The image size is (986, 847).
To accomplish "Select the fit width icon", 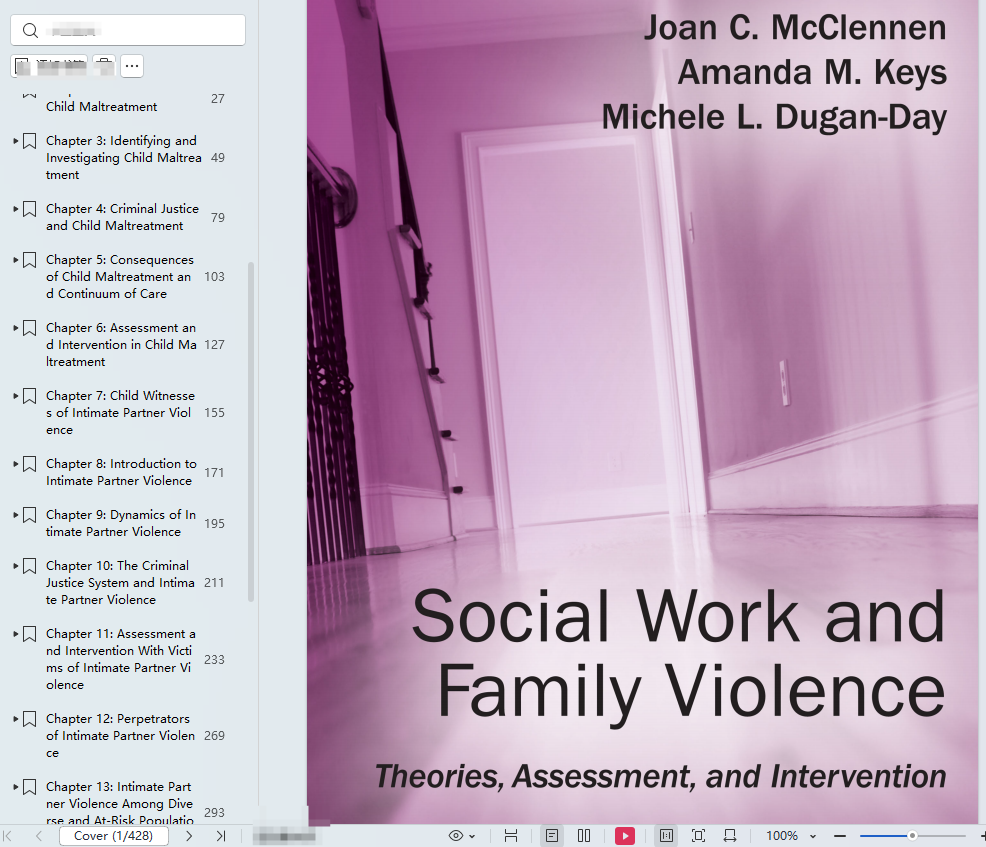I will [x=730, y=836].
